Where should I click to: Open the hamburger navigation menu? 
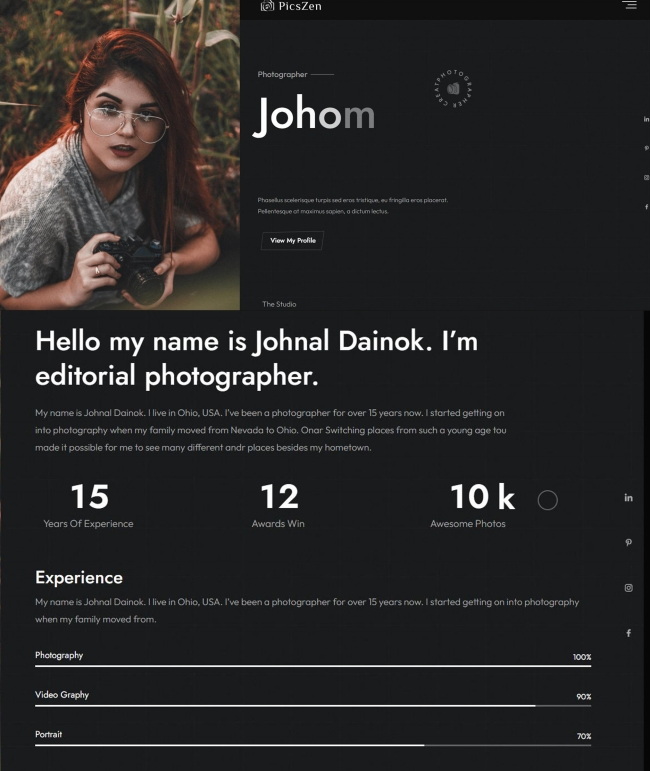click(629, 6)
